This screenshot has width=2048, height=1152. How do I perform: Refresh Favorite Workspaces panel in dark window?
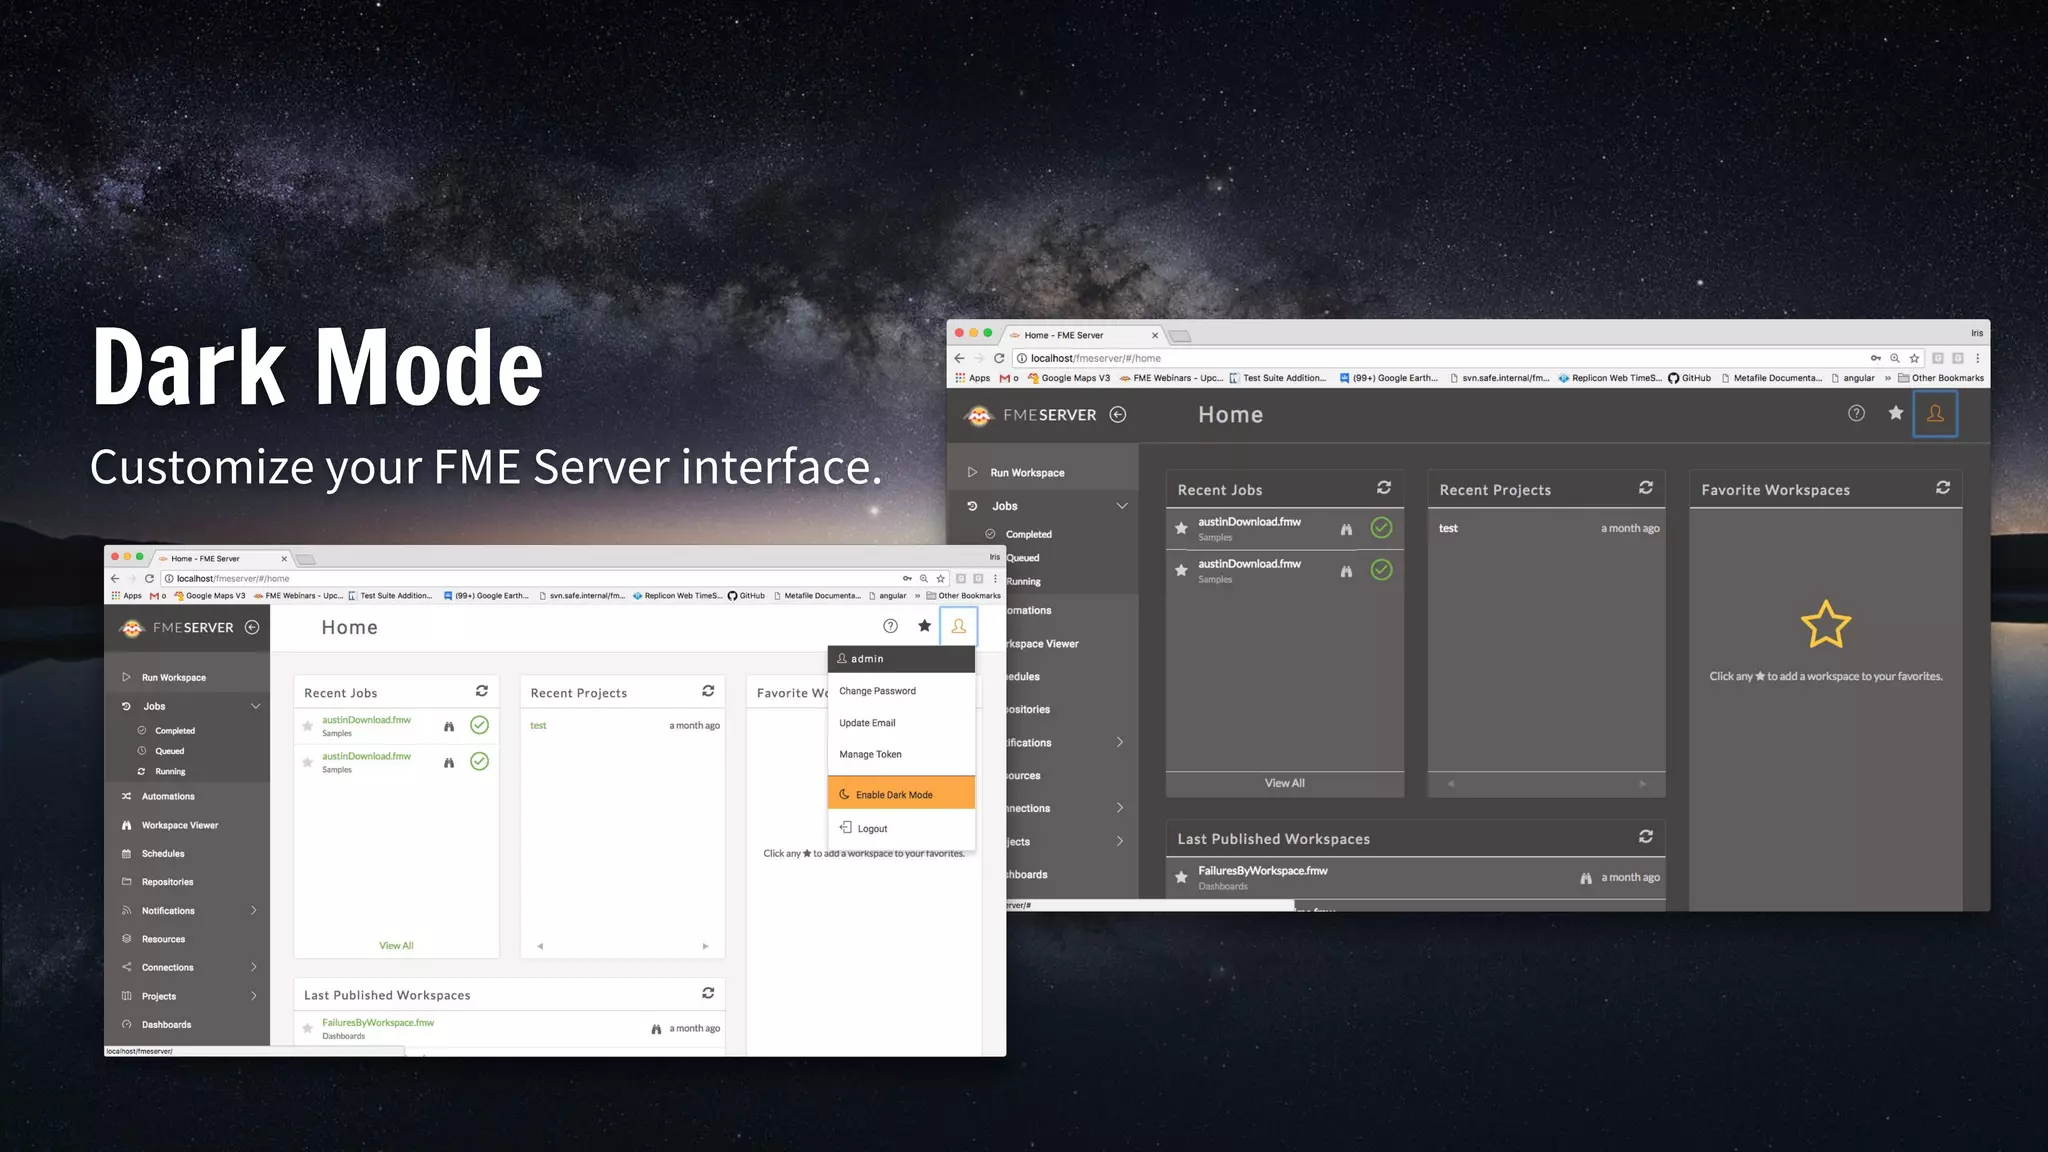[x=1943, y=487]
